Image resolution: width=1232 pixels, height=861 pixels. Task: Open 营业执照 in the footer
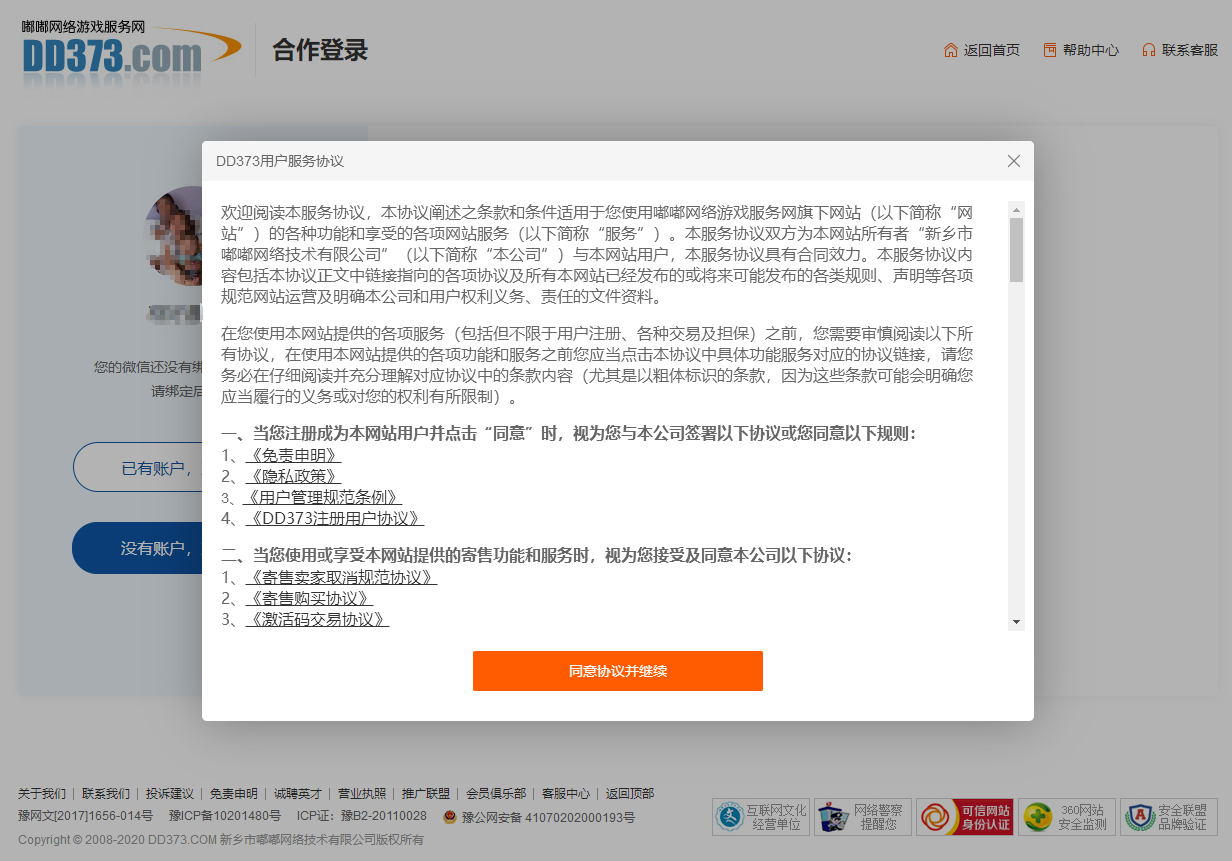362,793
